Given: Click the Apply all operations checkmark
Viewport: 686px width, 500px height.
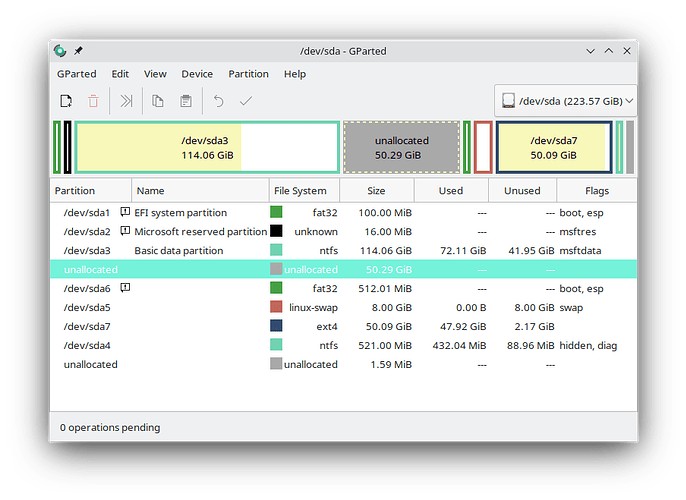Looking at the screenshot, I should 246,101.
